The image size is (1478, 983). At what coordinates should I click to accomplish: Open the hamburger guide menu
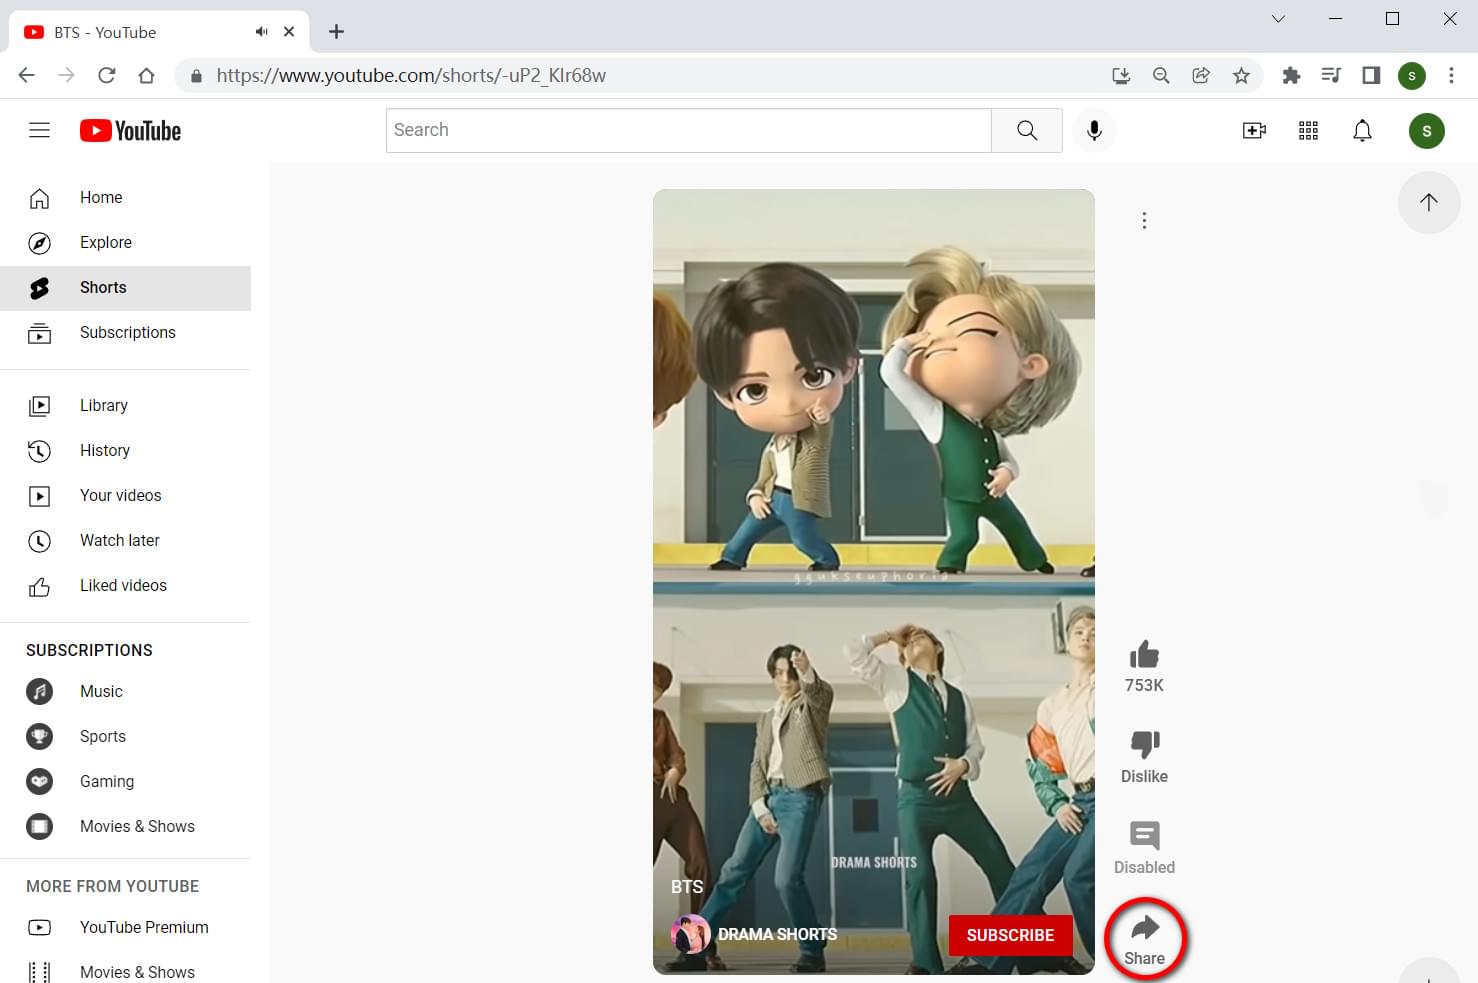39,130
